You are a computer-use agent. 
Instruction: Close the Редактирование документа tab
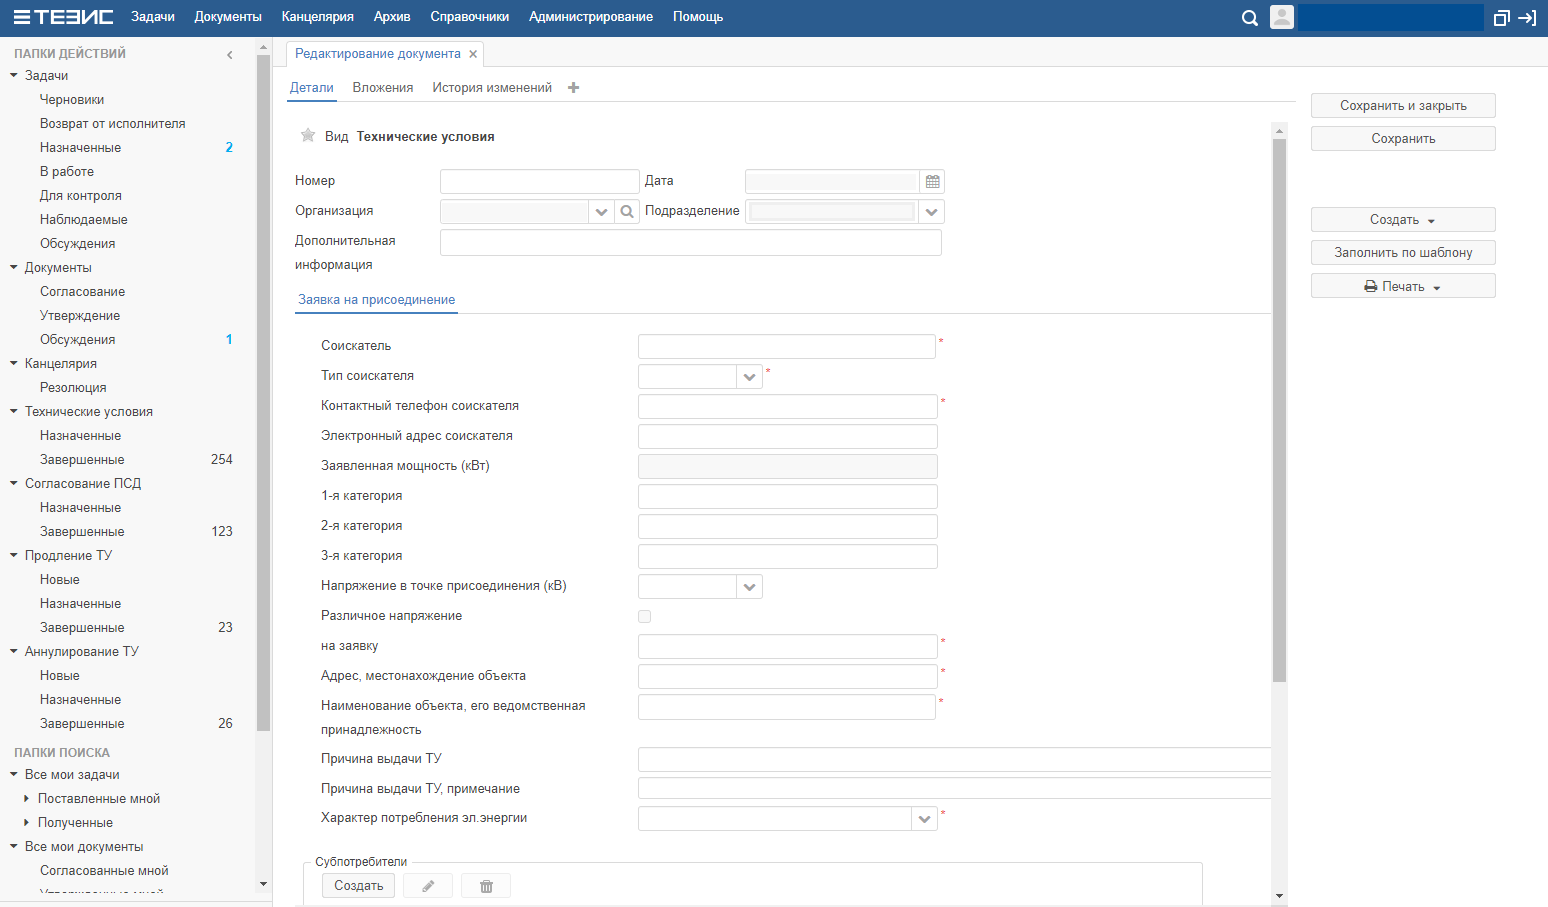(x=473, y=54)
